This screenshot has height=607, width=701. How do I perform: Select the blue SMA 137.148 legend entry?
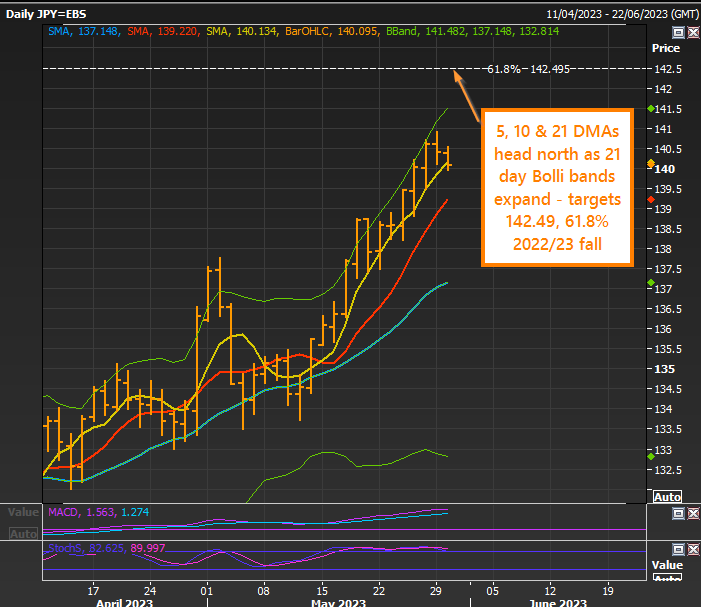click(x=84, y=31)
